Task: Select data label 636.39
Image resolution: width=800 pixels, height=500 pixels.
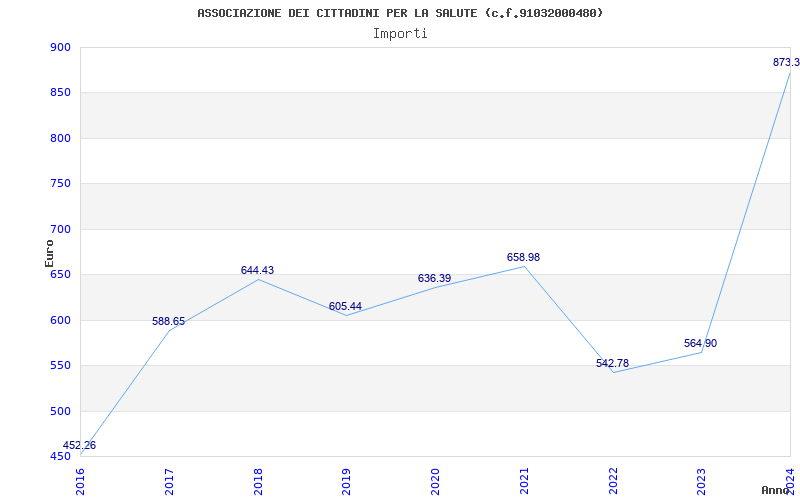Action: click(434, 279)
